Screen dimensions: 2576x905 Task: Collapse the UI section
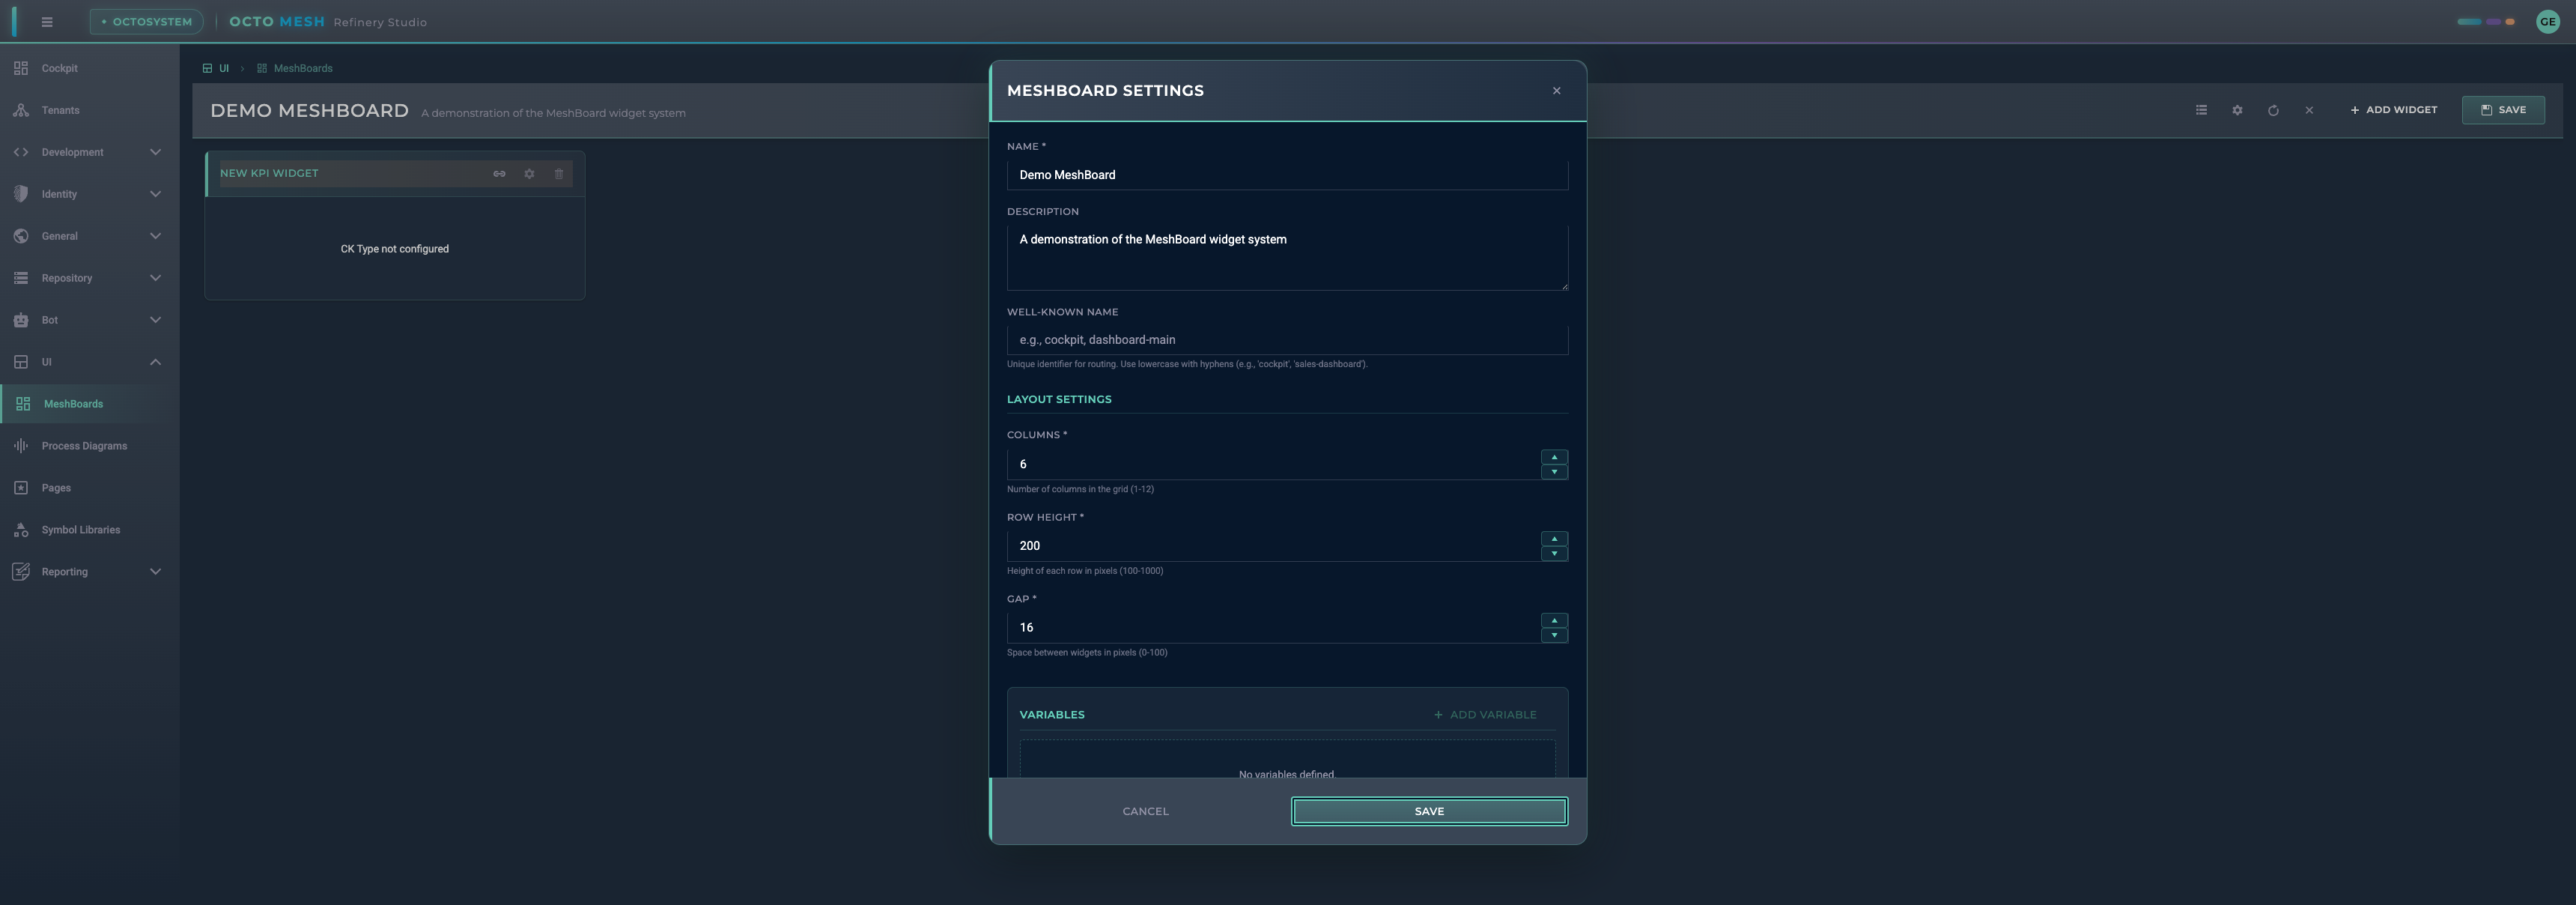tap(87, 361)
